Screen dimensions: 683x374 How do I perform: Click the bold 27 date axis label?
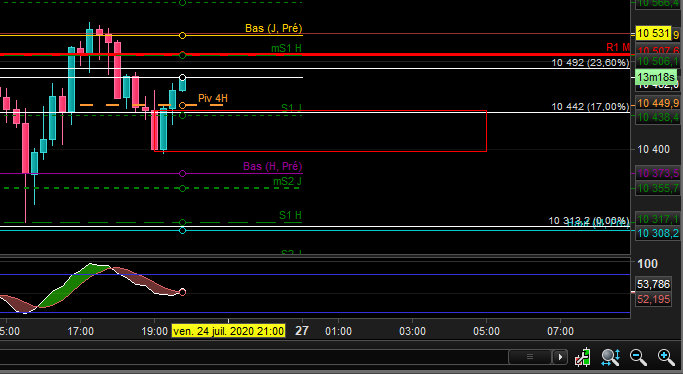tap(302, 331)
